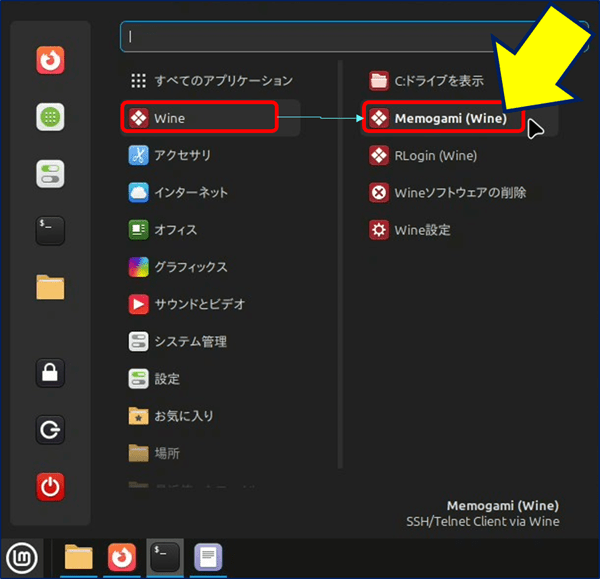
Task: Click the folder icon for C:ドライブを表示
Action: pyautogui.click(x=379, y=81)
